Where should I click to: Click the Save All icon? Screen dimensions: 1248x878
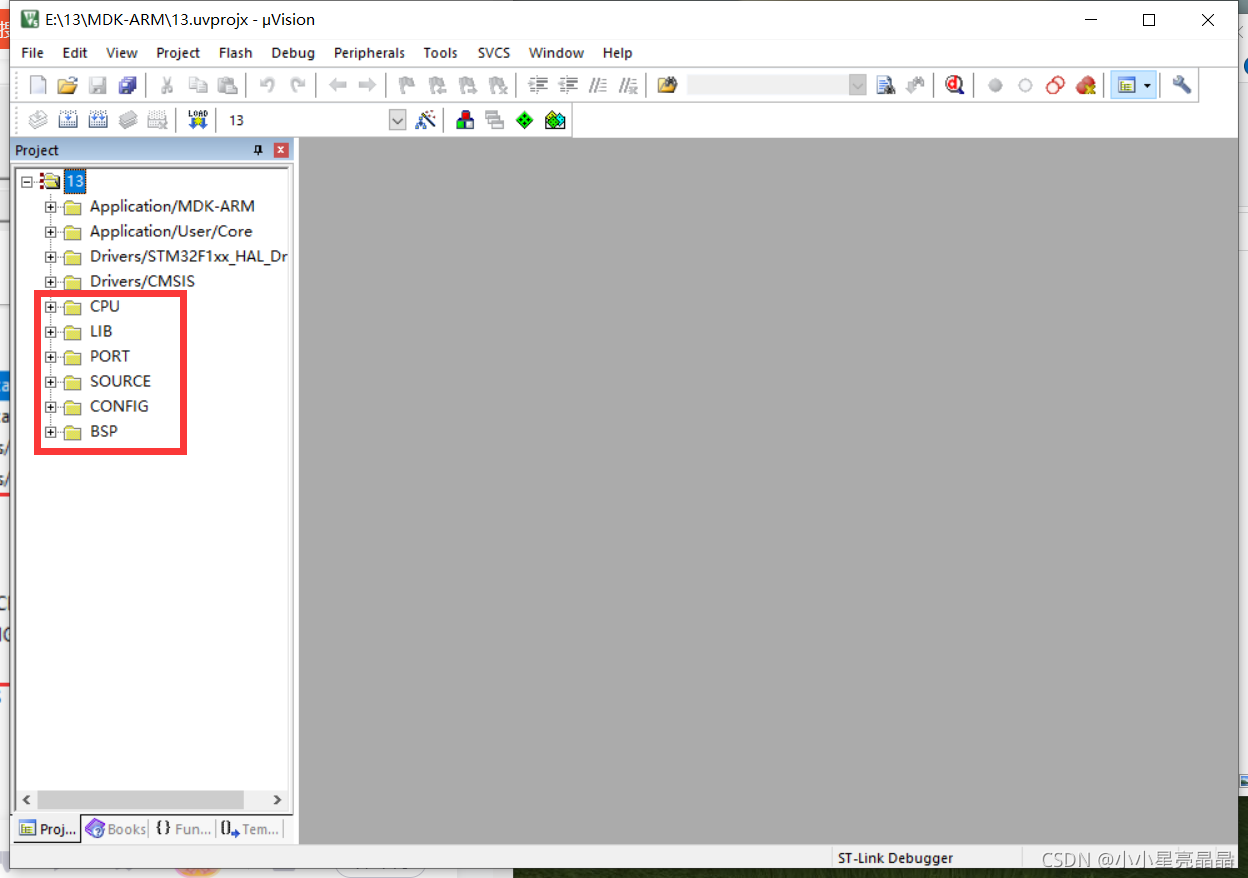pyautogui.click(x=127, y=85)
